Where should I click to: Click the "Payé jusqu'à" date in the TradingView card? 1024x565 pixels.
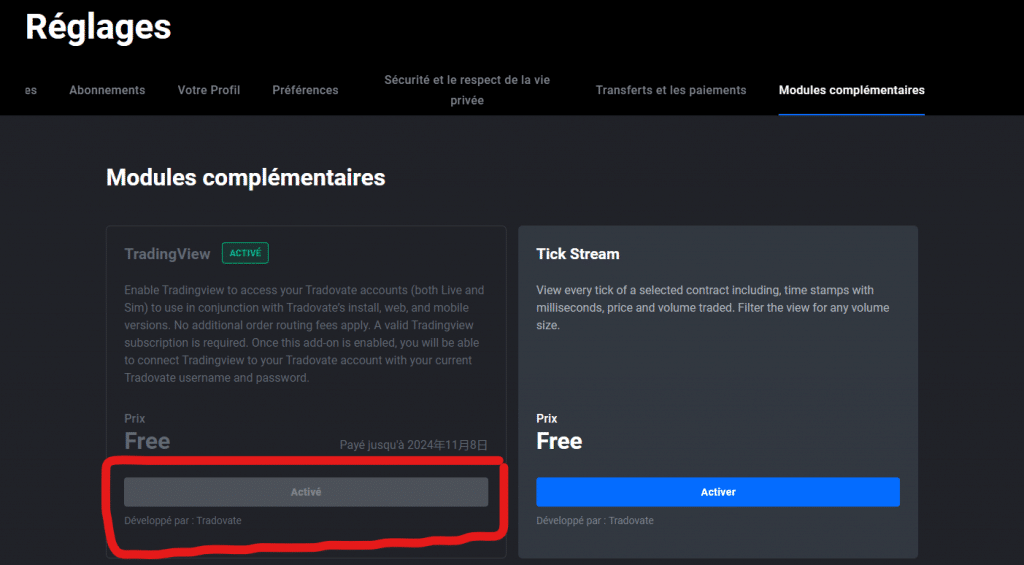coord(413,444)
